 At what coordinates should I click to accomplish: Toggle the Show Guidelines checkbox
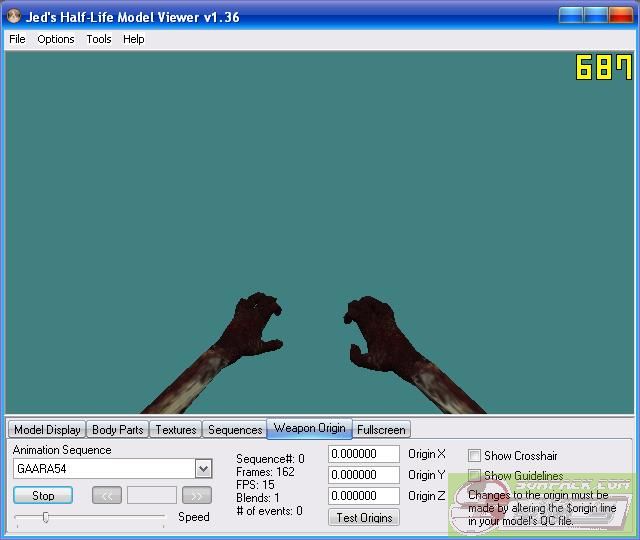click(x=475, y=476)
